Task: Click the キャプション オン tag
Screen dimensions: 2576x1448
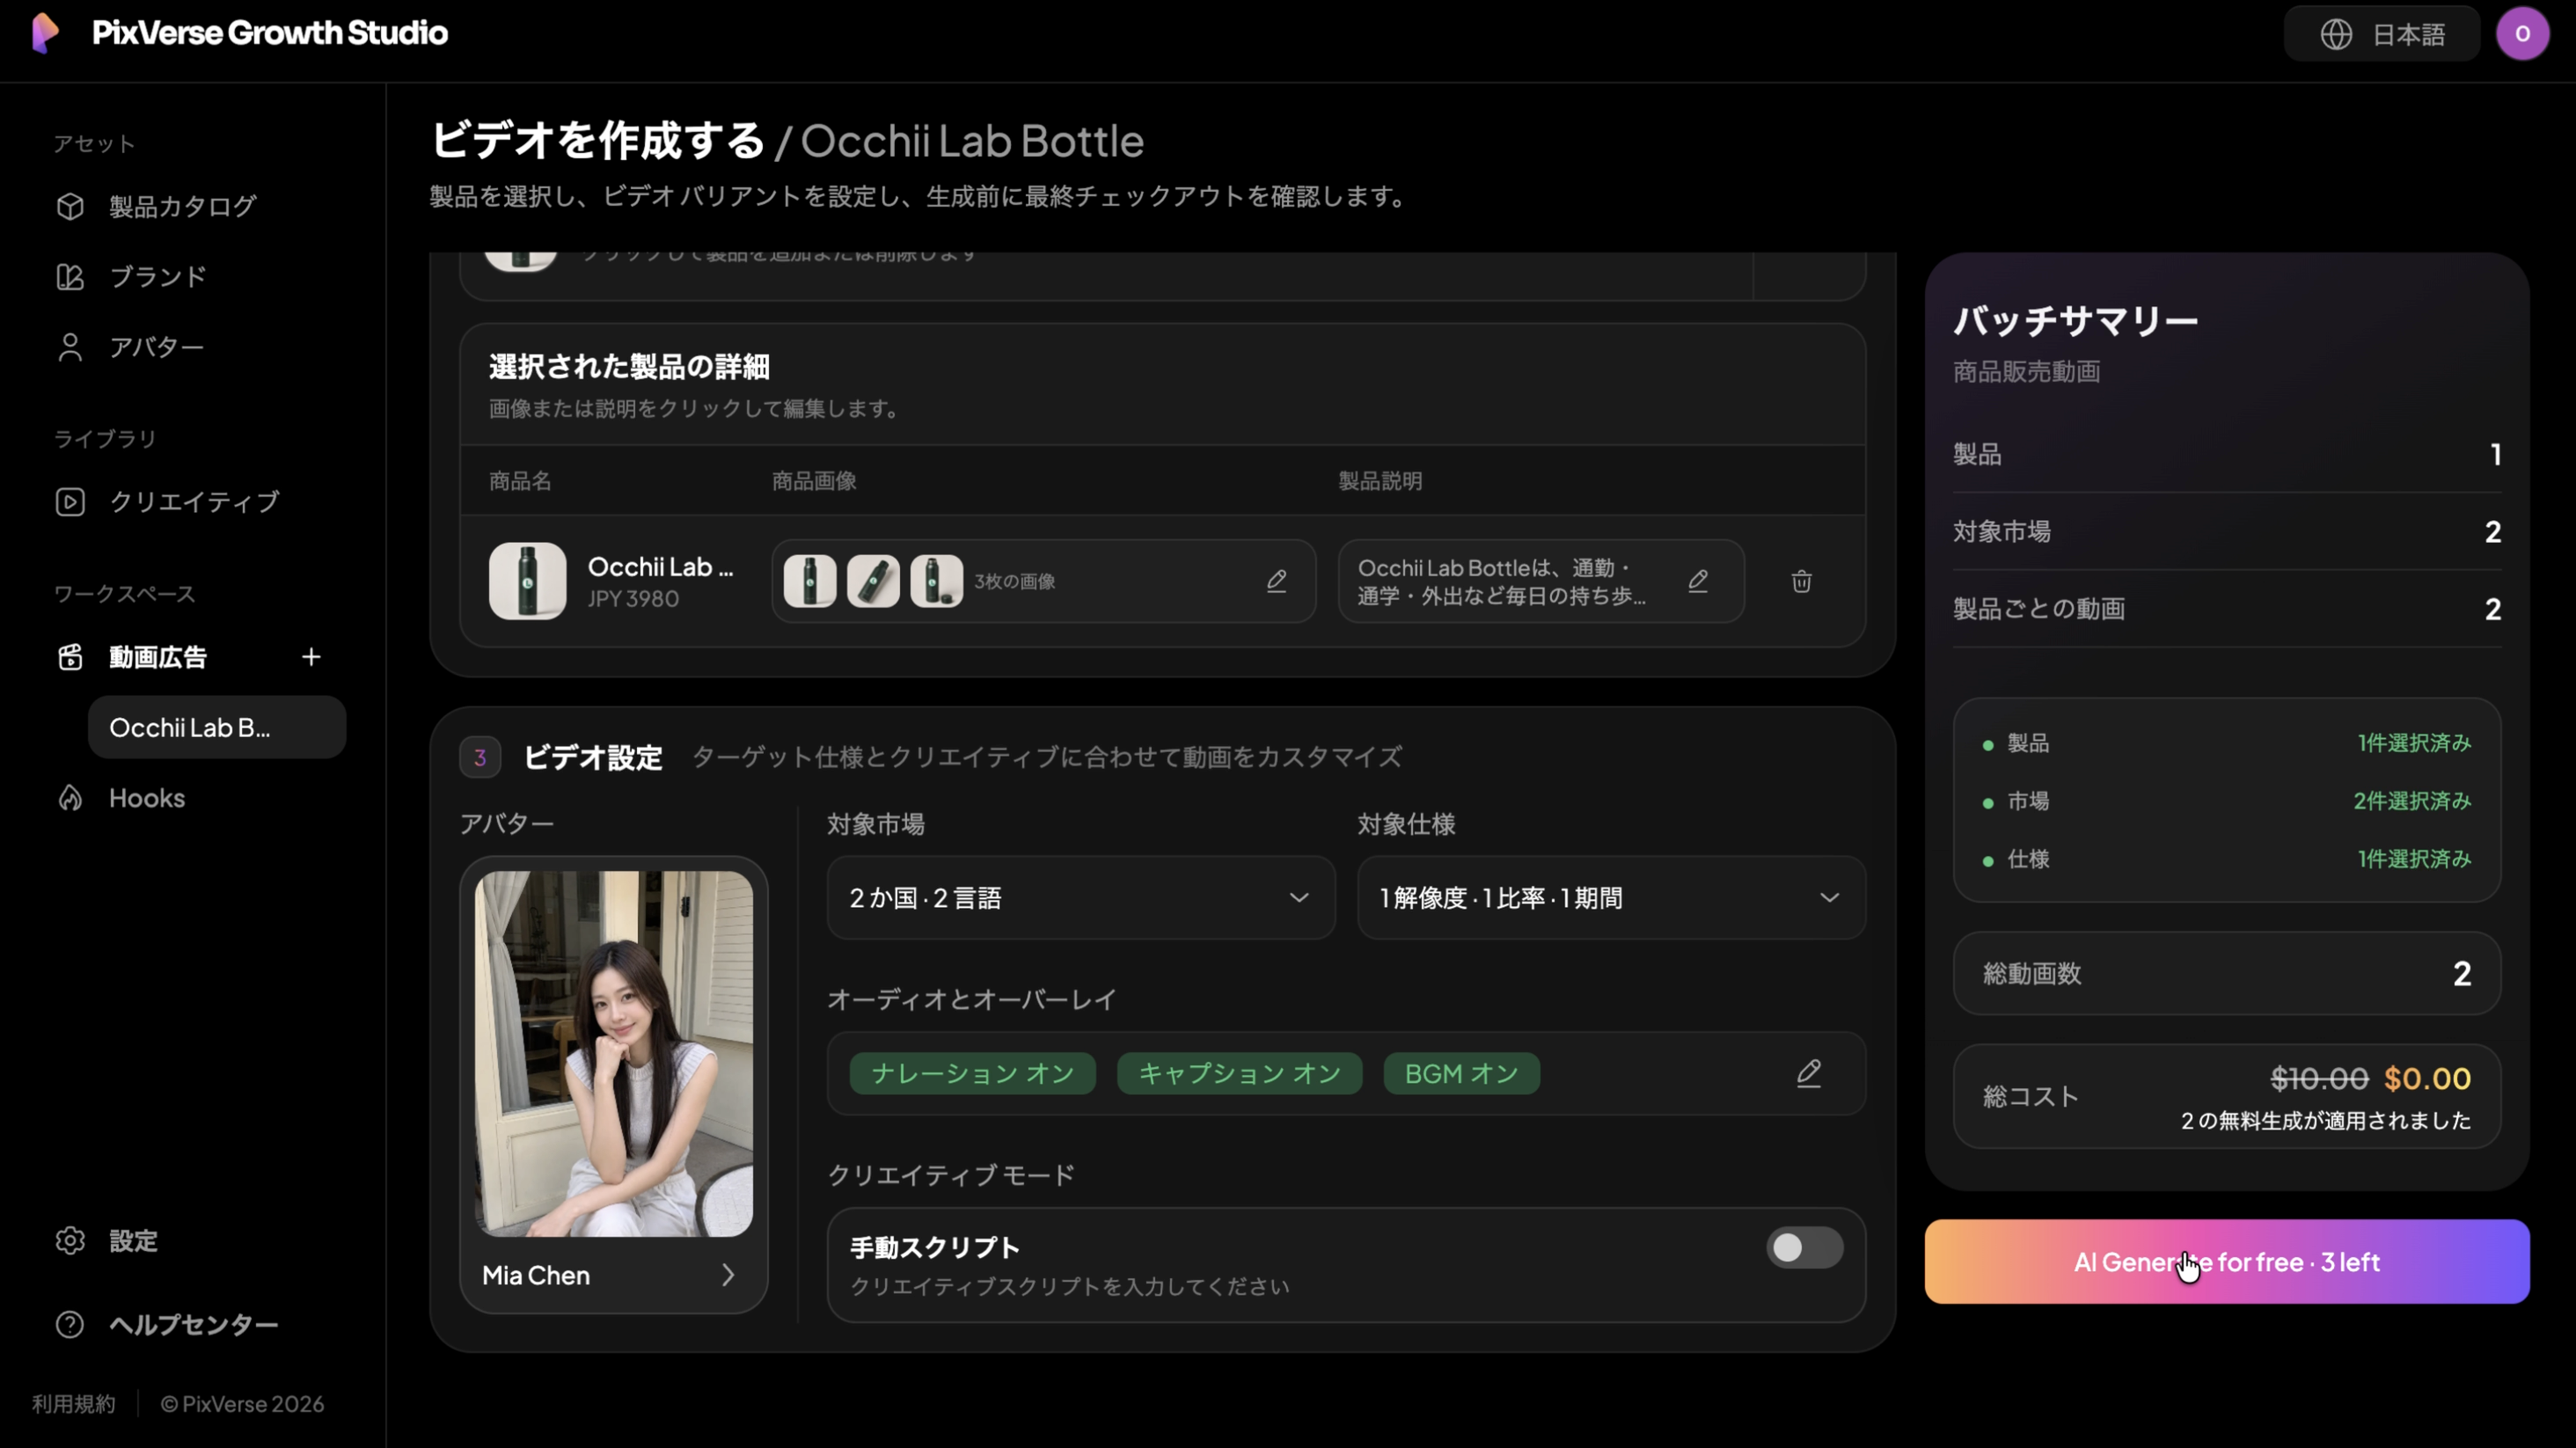Action: pyautogui.click(x=1239, y=1074)
